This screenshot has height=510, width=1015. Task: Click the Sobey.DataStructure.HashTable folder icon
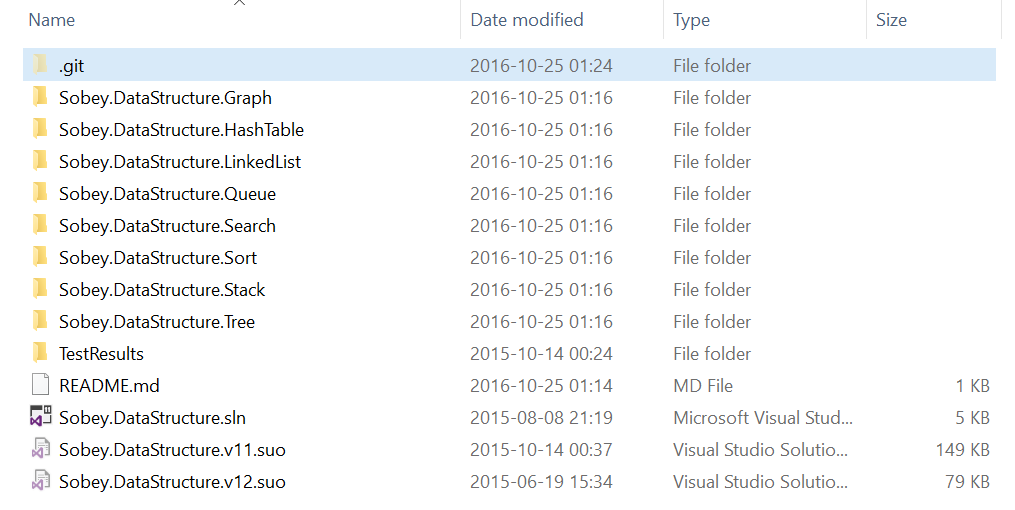coord(40,130)
